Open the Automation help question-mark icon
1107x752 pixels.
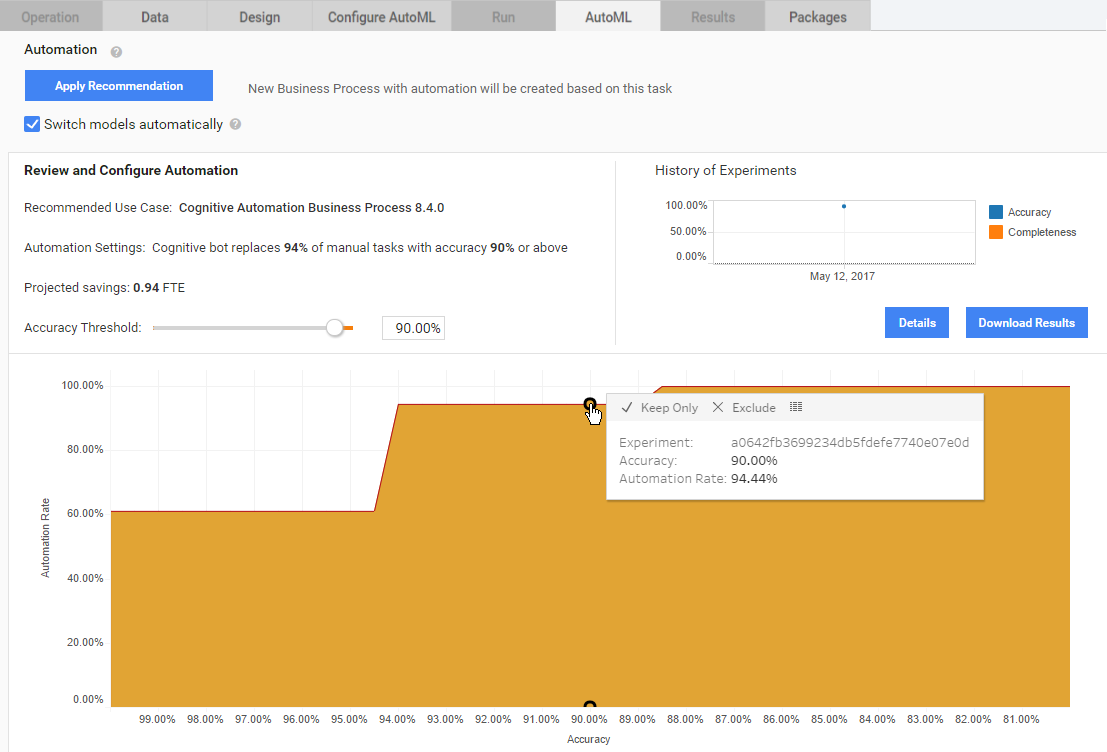coord(116,52)
